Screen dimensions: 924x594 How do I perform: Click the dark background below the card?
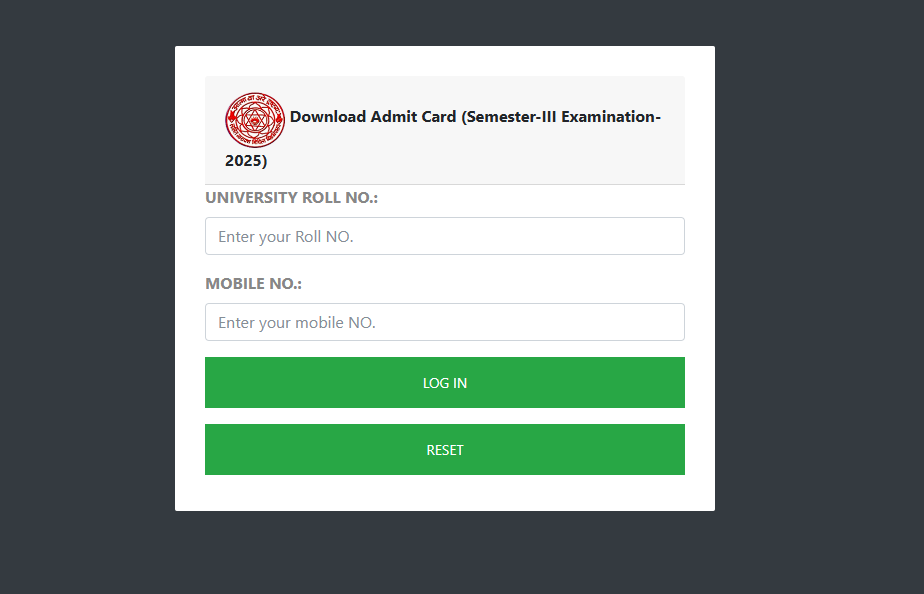tap(444, 555)
